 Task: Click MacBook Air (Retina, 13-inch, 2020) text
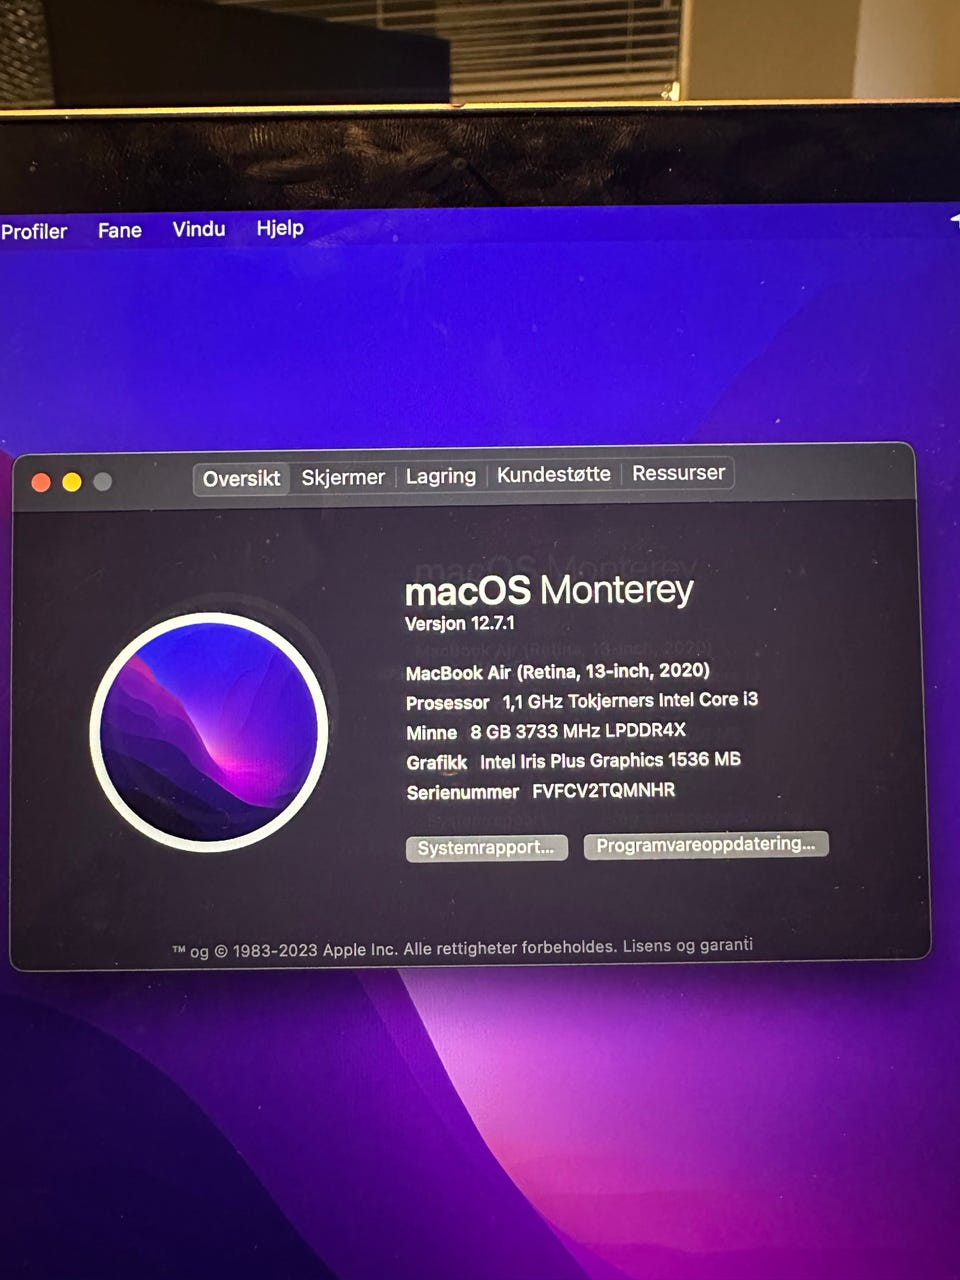point(558,671)
